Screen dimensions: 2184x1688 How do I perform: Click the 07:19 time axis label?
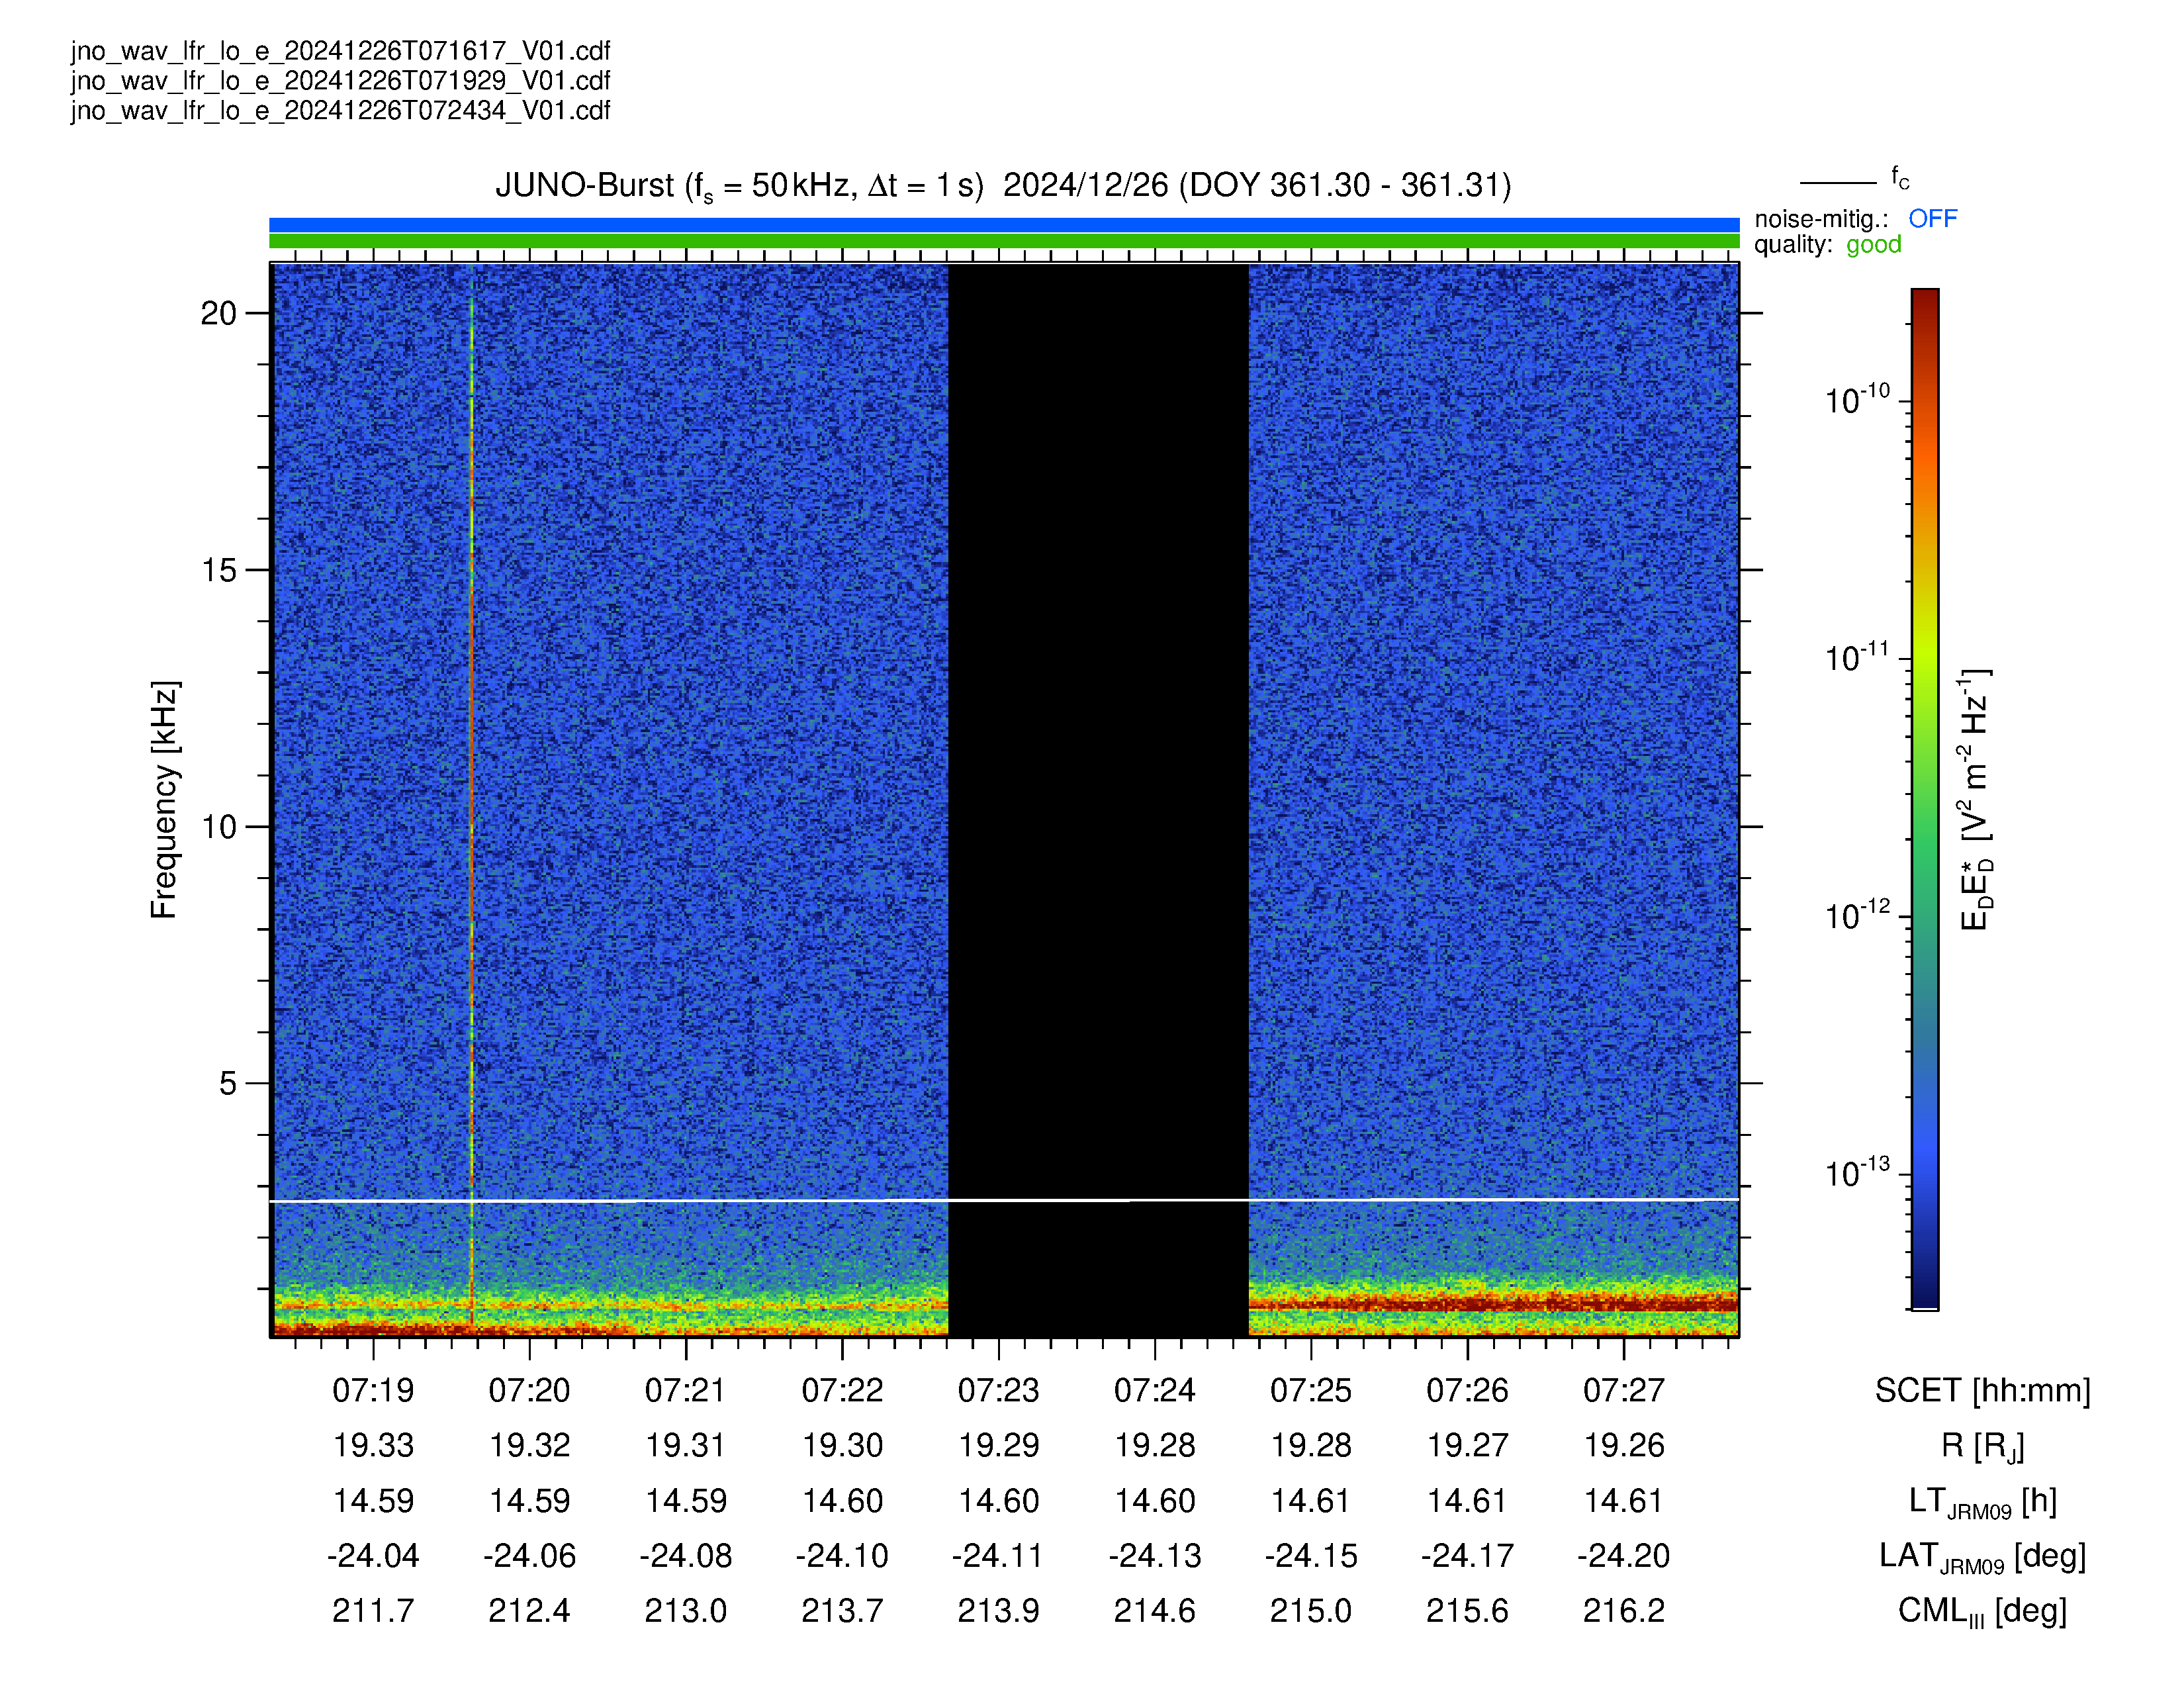(373, 1390)
